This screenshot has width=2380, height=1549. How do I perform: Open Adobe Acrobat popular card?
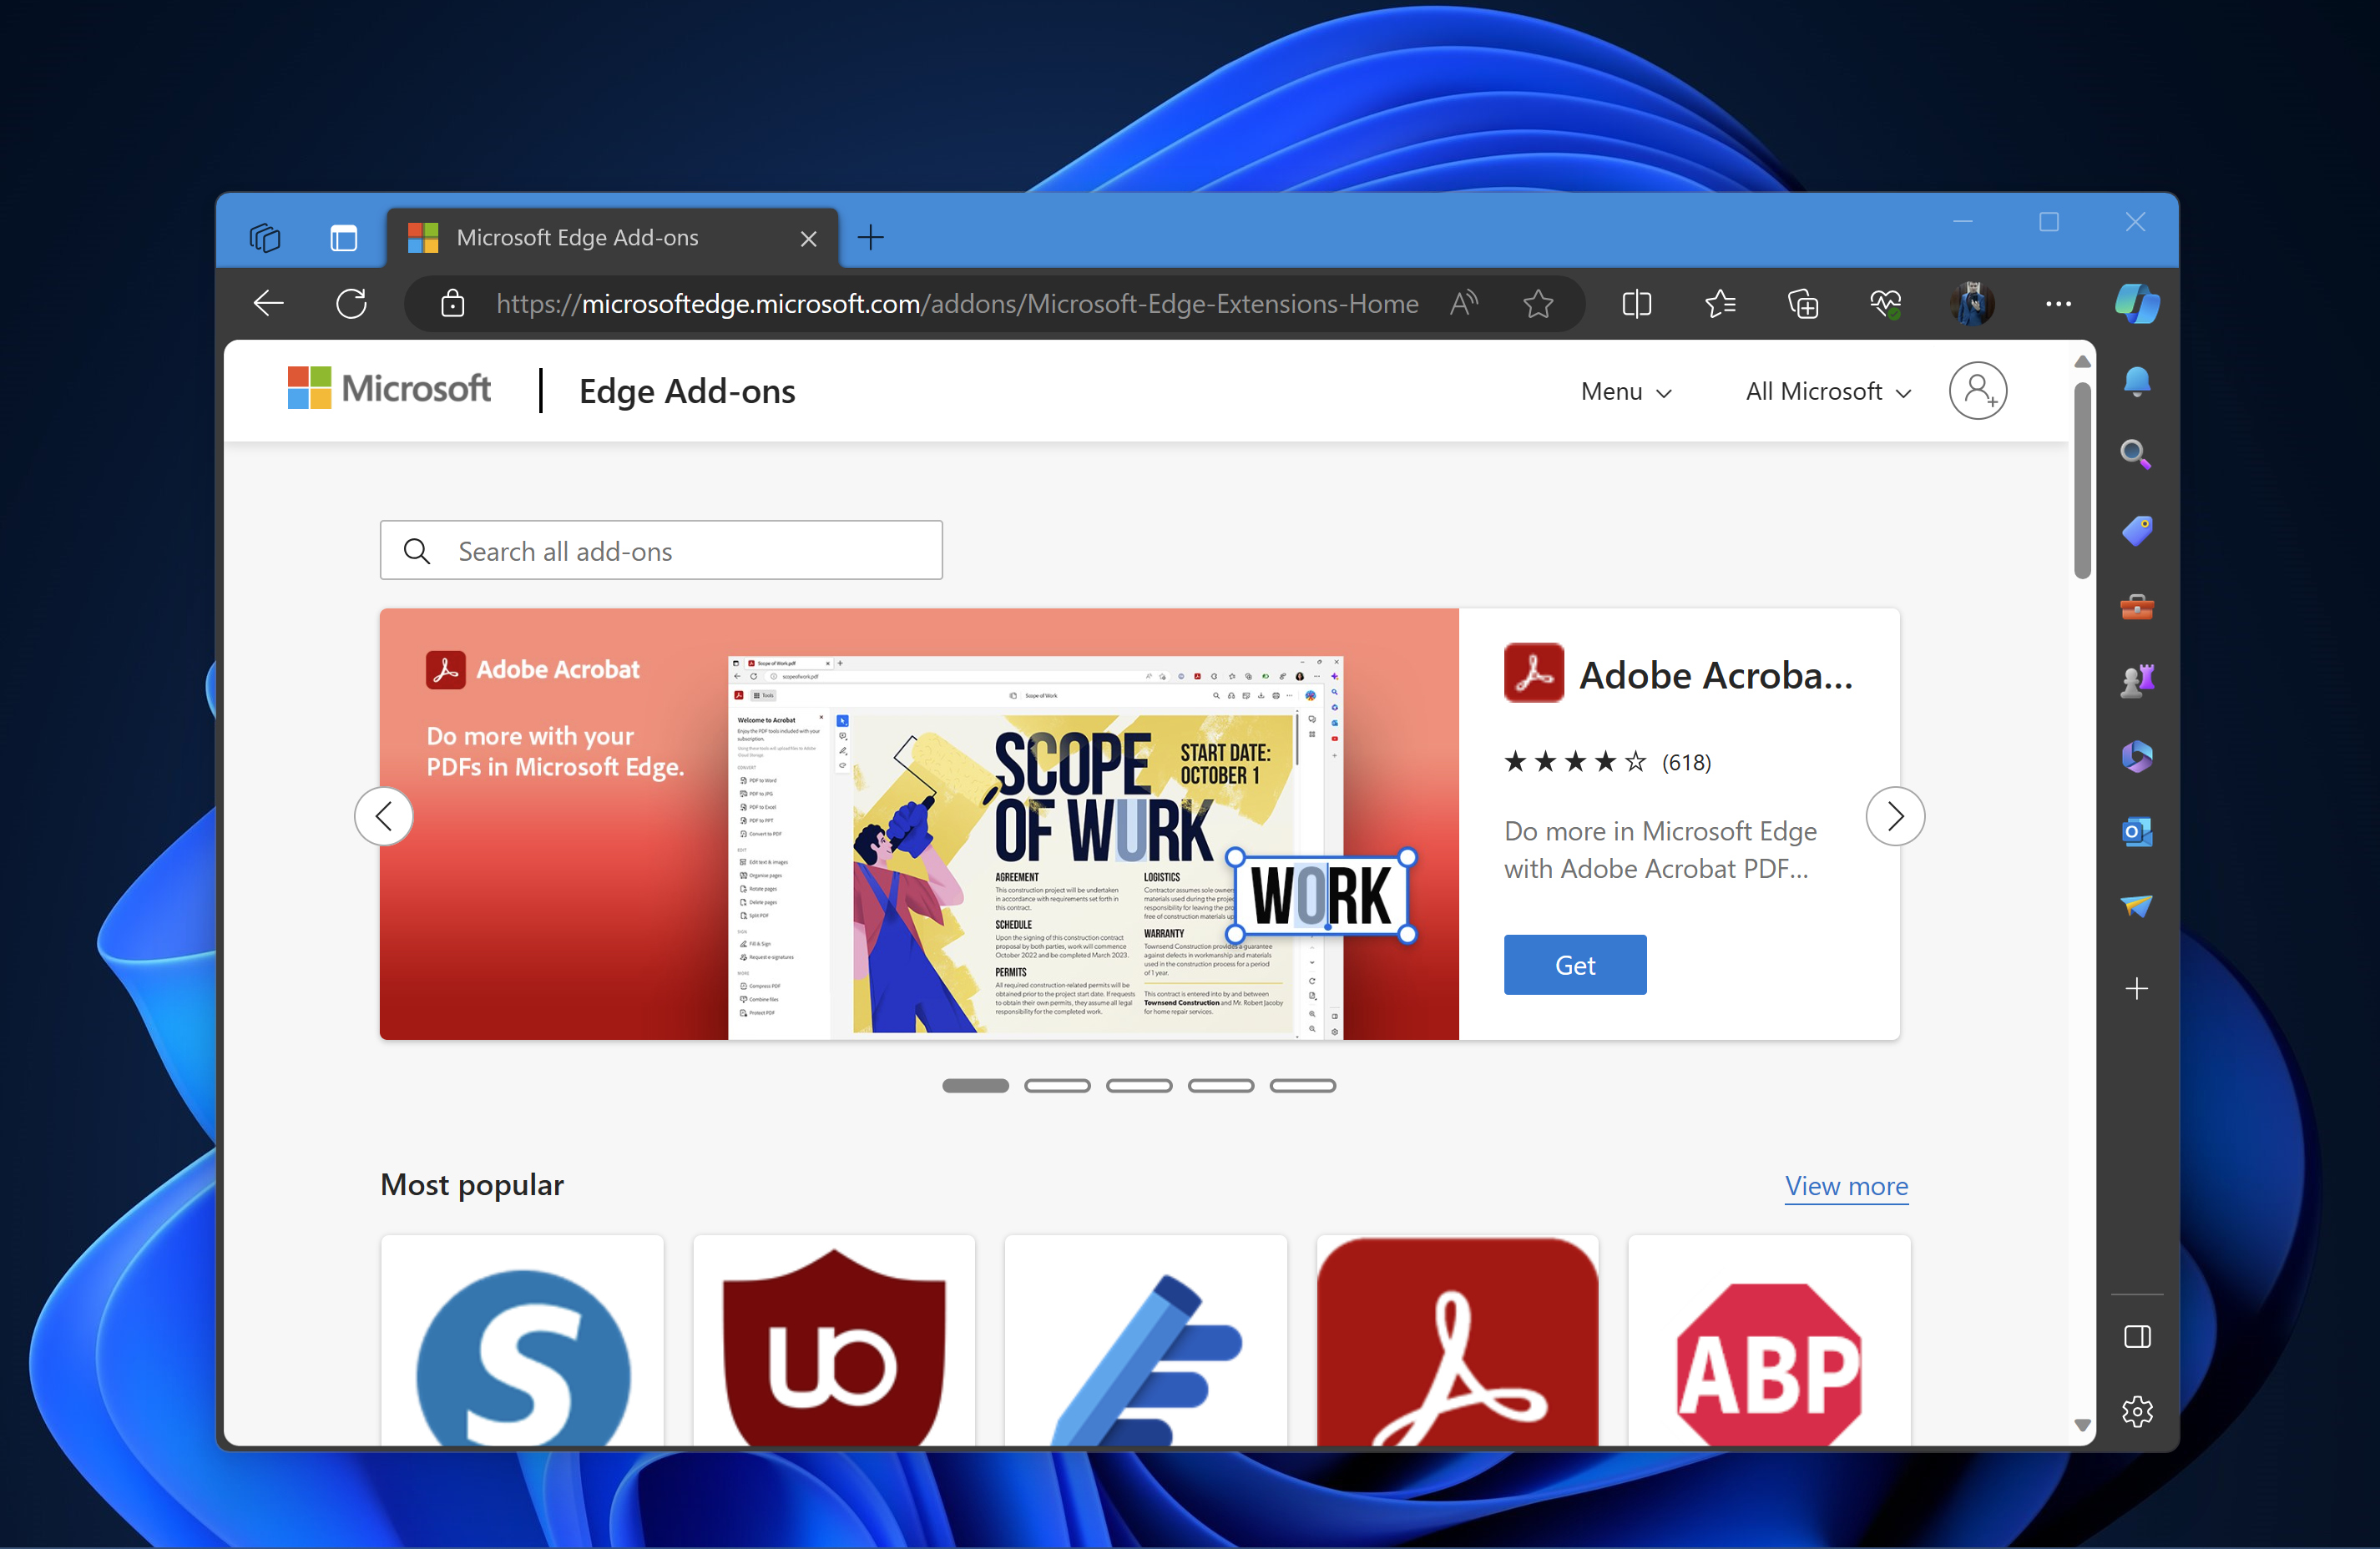click(x=1457, y=1340)
